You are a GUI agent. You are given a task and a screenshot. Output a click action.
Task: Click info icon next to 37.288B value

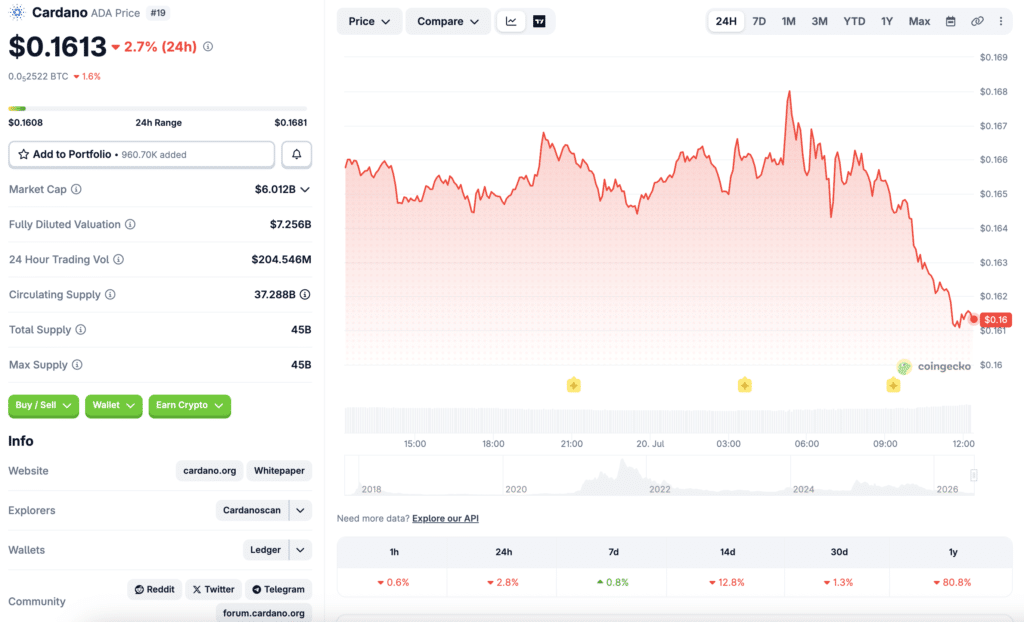tap(305, 295)
